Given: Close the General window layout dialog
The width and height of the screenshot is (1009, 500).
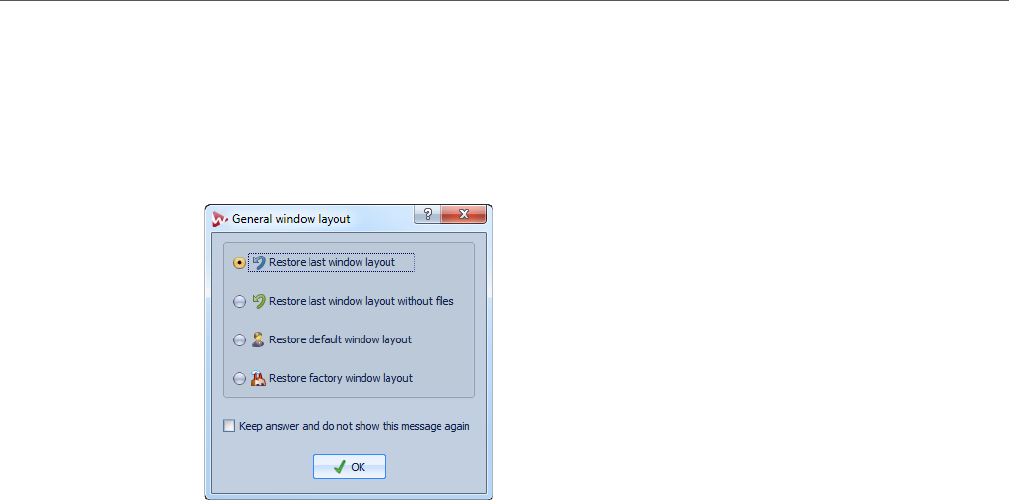Looking at the screenshot, I should coord(463,214).
